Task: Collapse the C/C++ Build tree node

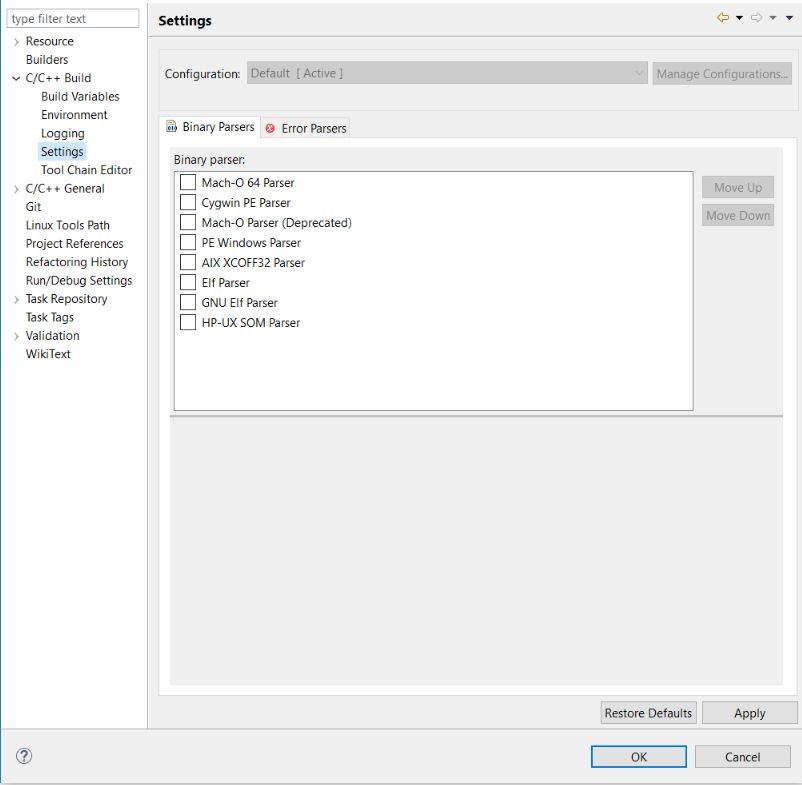Action: tap(16, 78)
